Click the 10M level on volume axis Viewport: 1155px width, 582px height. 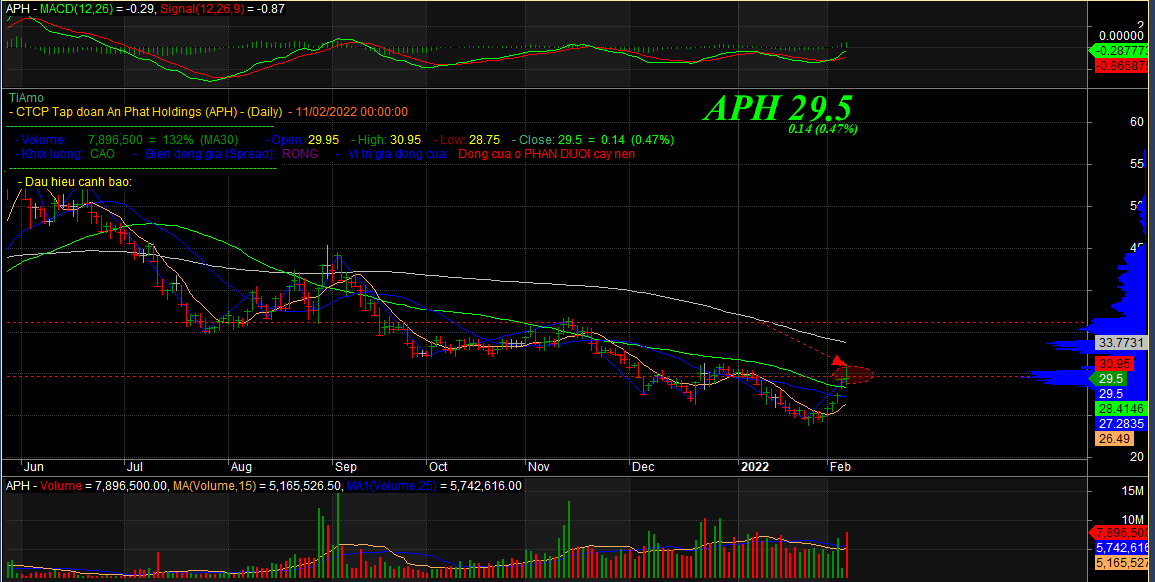1134,521
